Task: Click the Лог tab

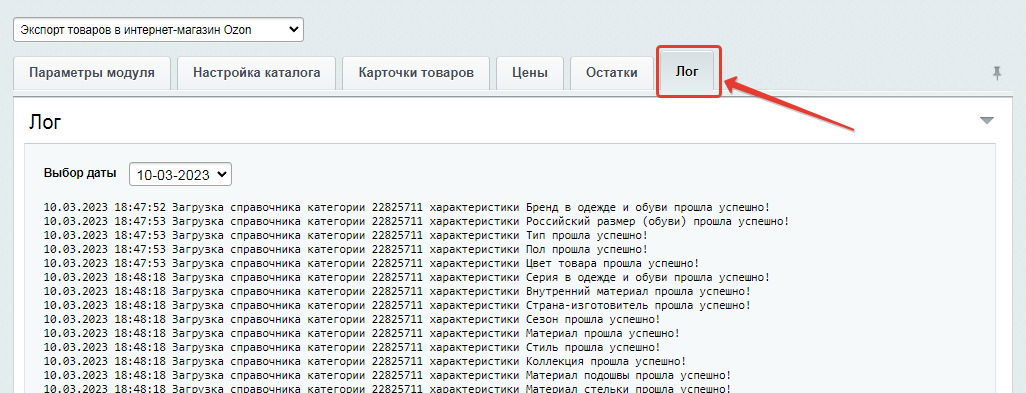Action: 688,72
